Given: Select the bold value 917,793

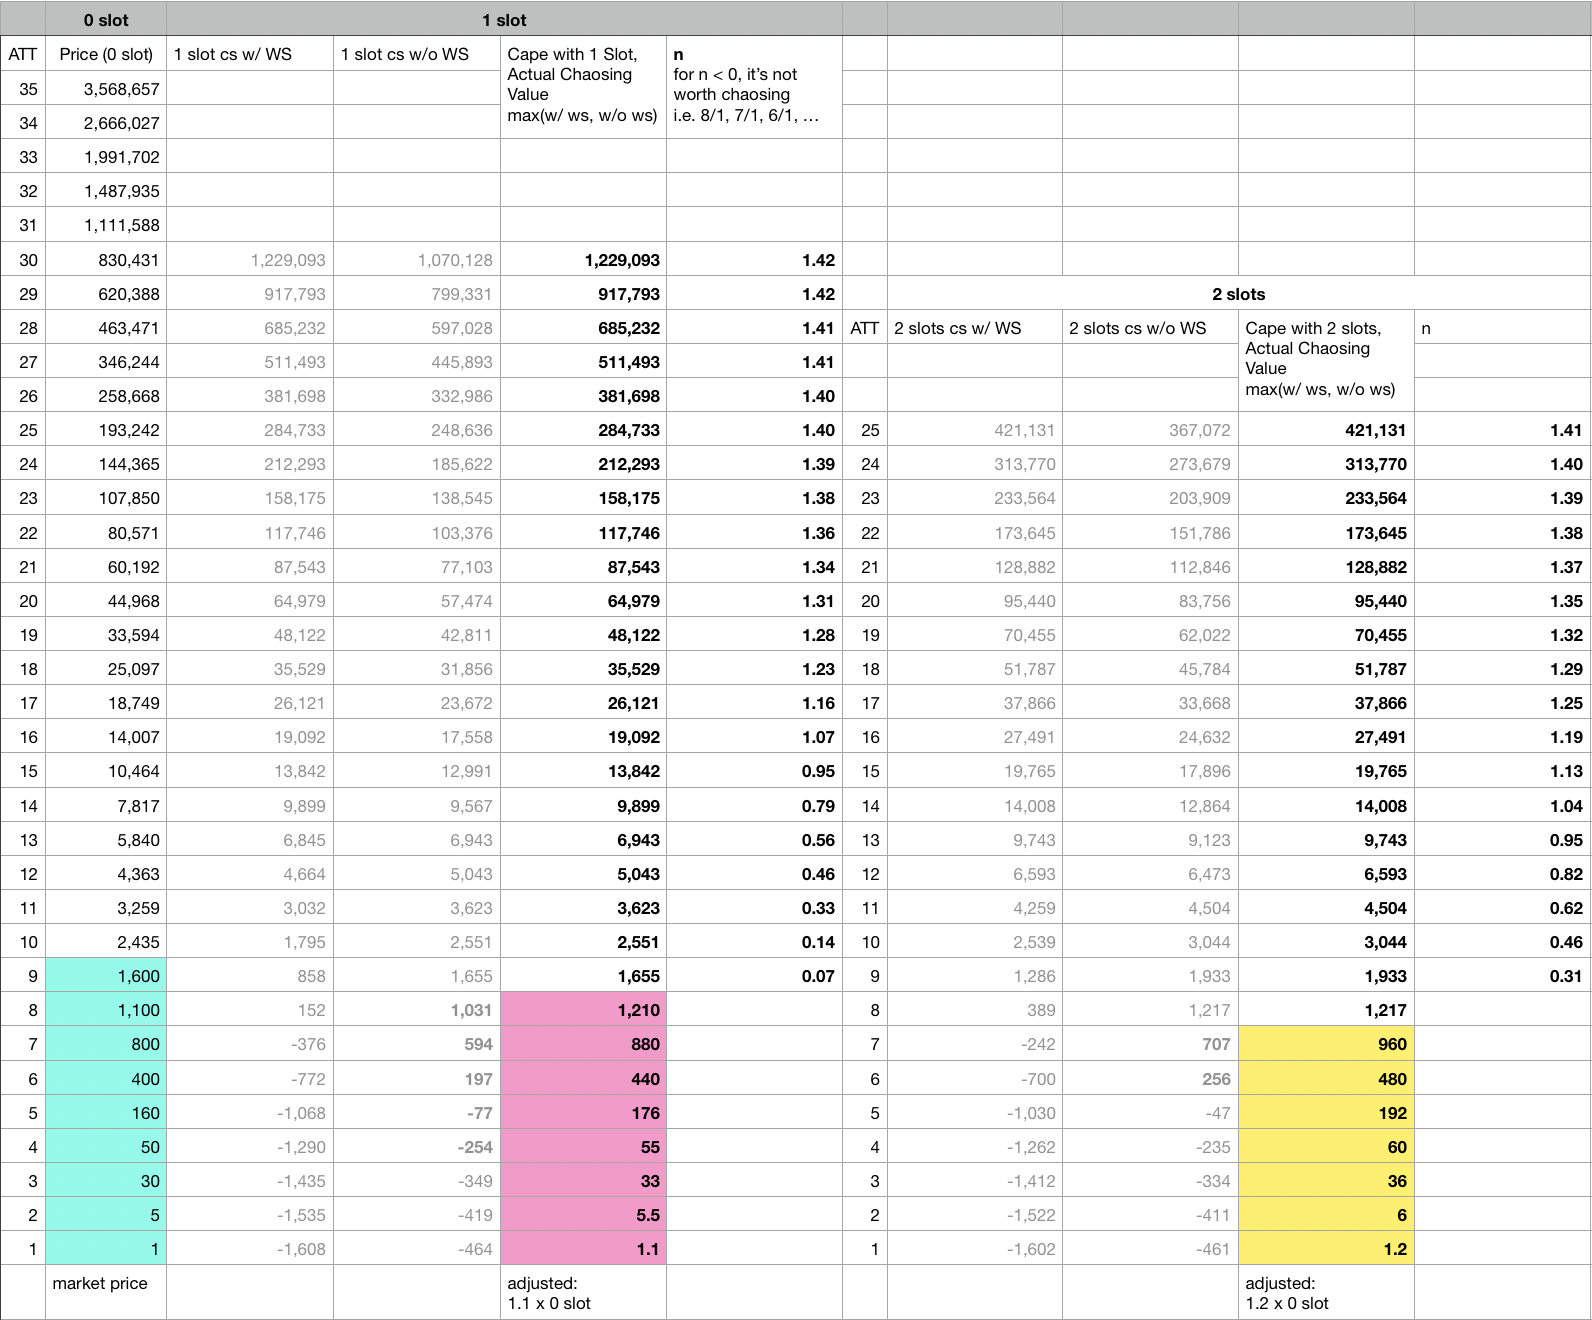Looking at the screenshot, I should [x=583, y=294].
